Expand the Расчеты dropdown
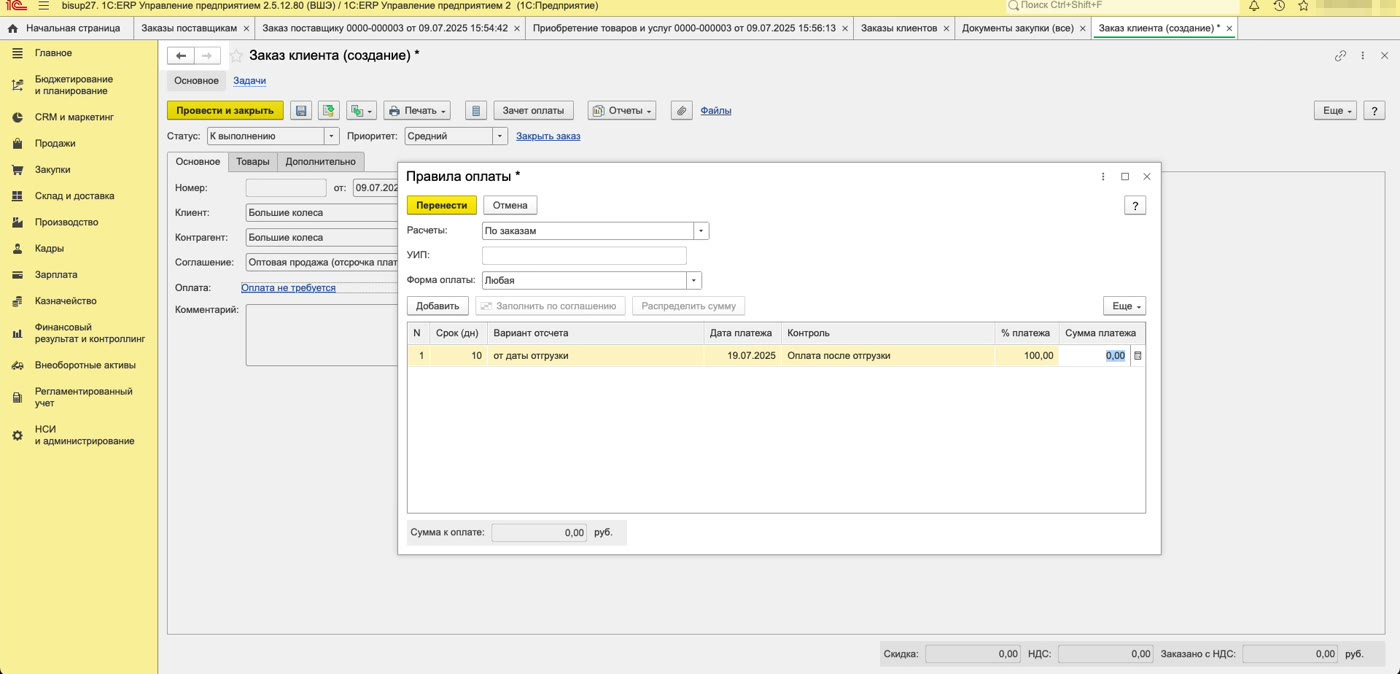The image size is (1400, 674). (701, 231)
